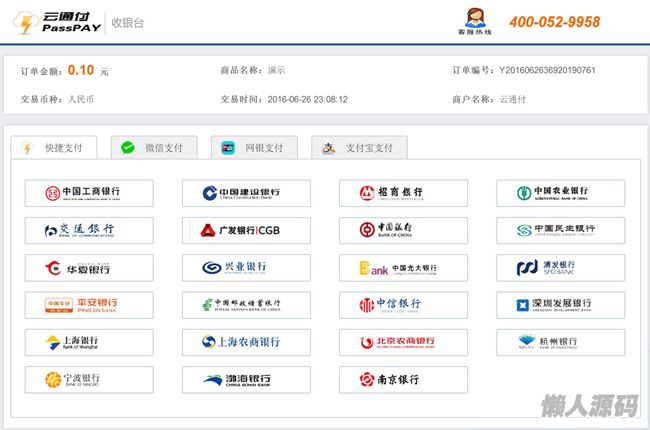650x430 pixels.
Task: Switch to the 支付宝支付 Alipay tab
Action: [359, 148]
